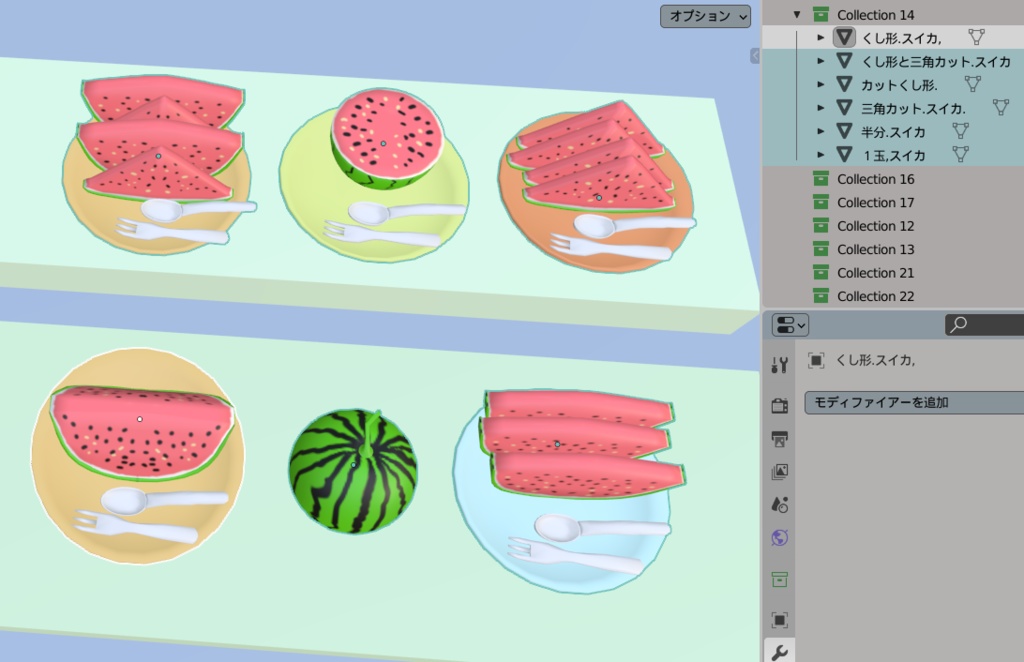Viewport: 1024px width, 662px height.
Task: Click the object icon of 三角カット.スイカ.
Action: 844,108
